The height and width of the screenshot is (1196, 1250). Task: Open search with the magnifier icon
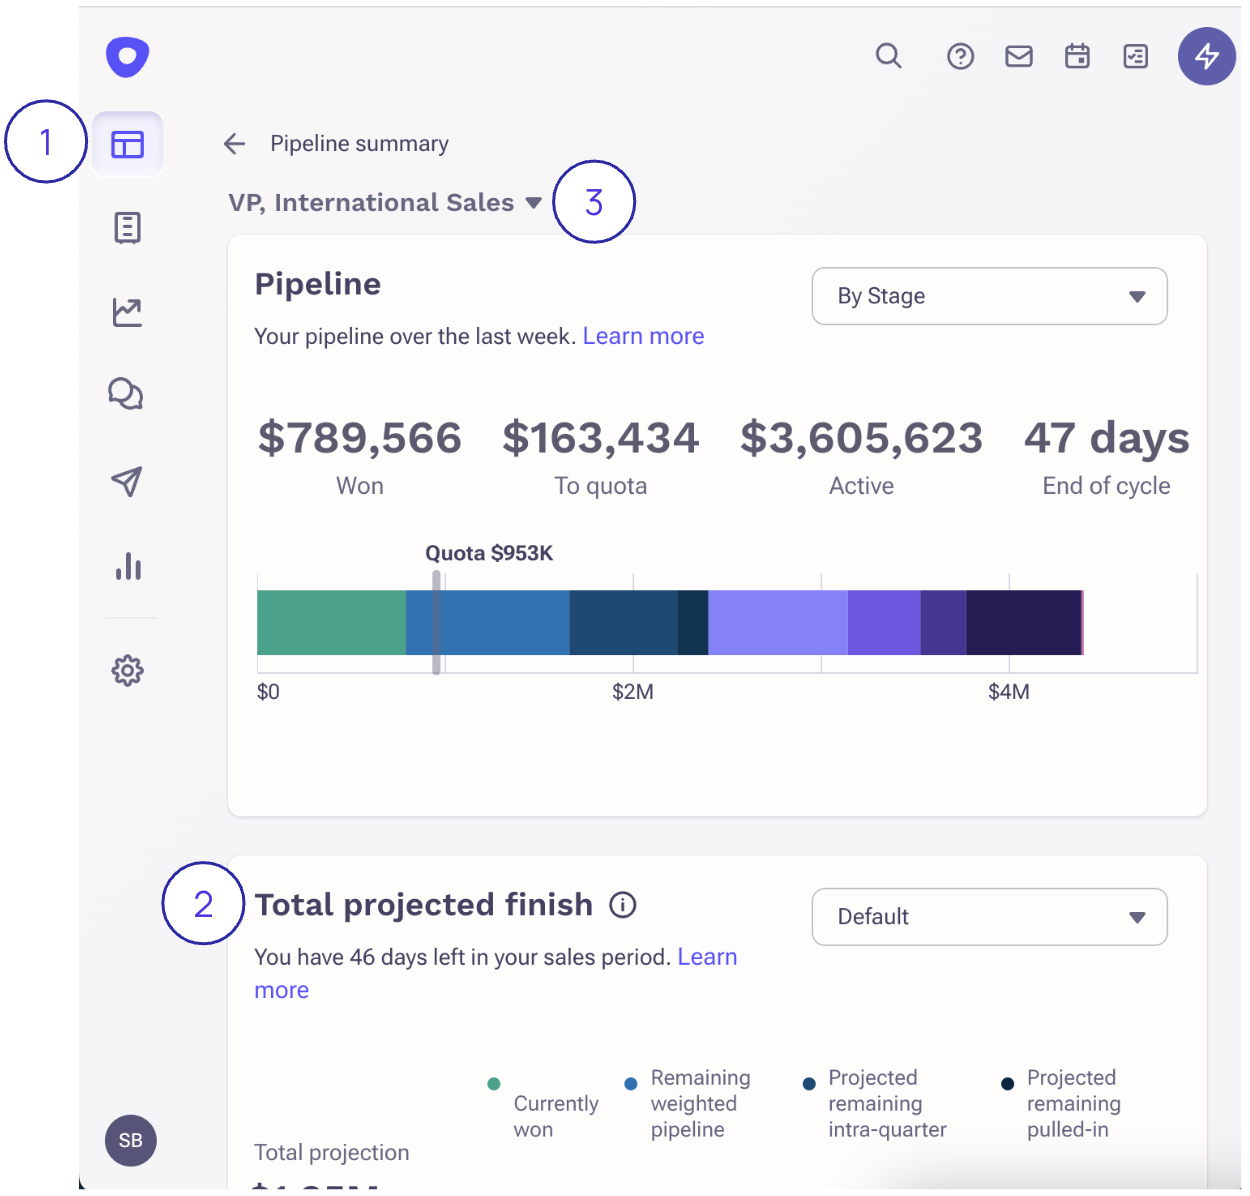888,56
